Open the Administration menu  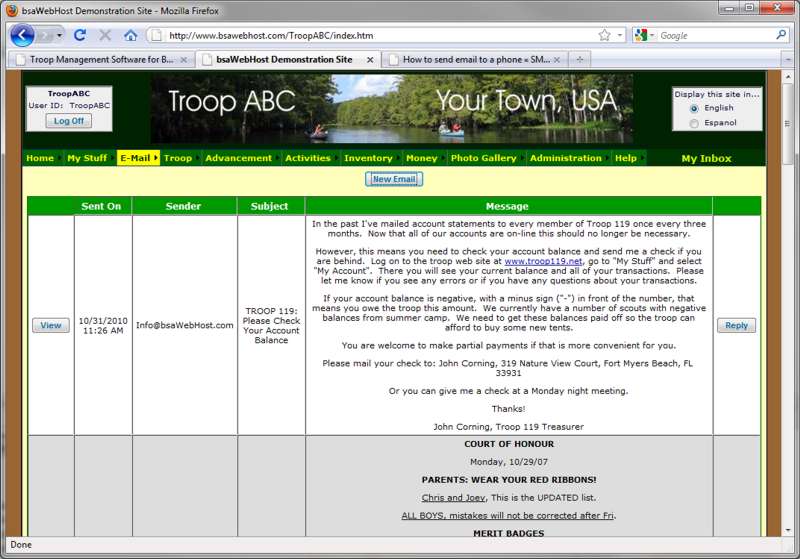coord(565,158)
